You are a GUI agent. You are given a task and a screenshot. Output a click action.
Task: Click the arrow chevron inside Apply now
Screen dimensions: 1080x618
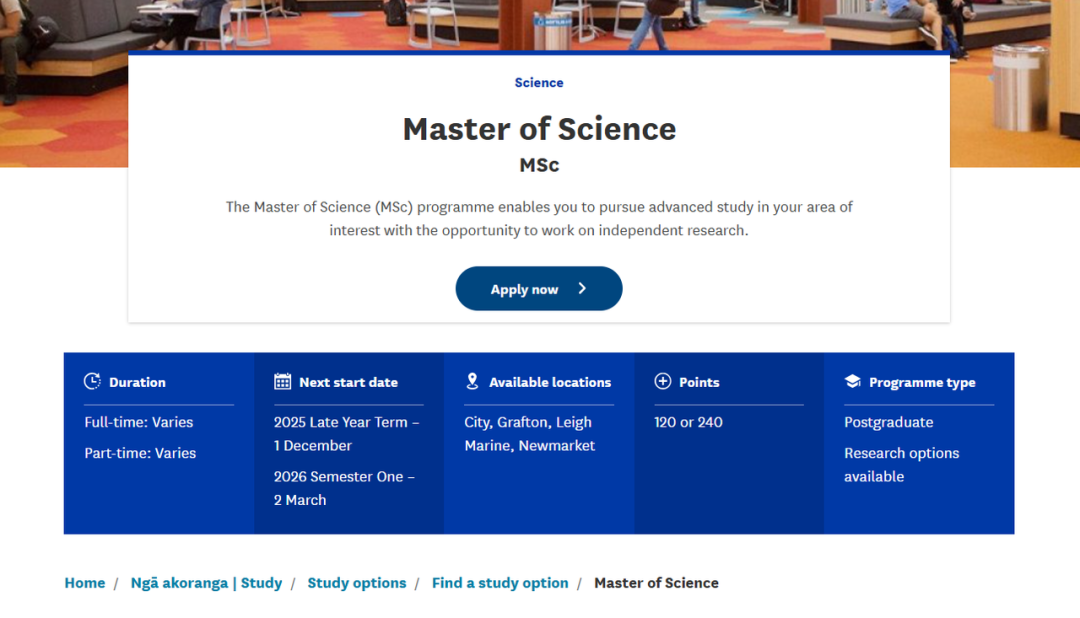point(582,289)
